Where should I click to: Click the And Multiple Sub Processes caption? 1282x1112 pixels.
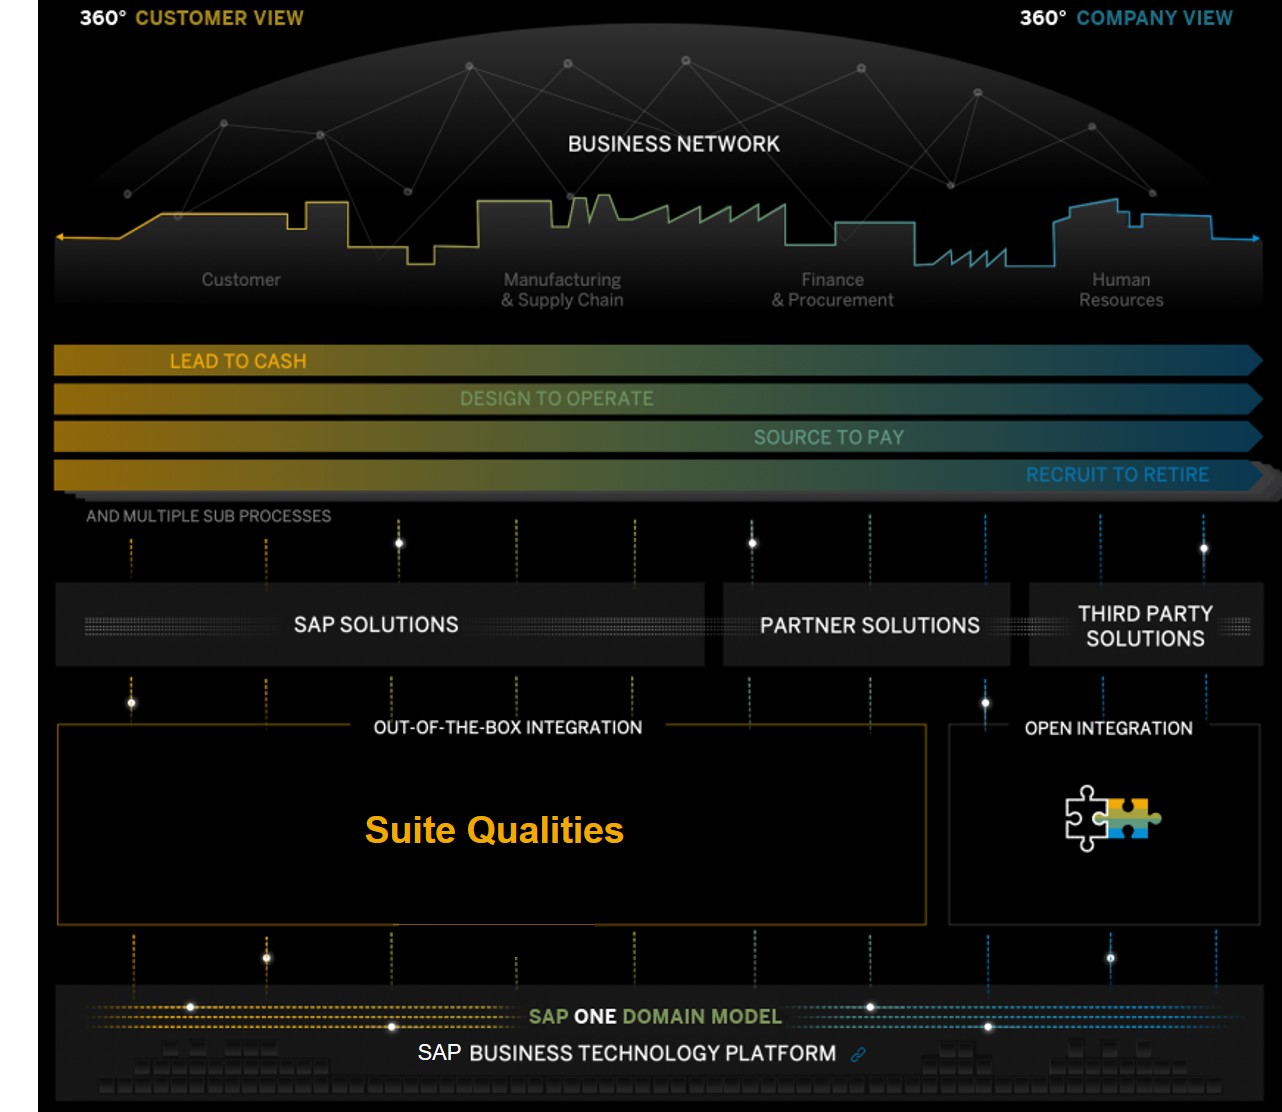[208, 516]
